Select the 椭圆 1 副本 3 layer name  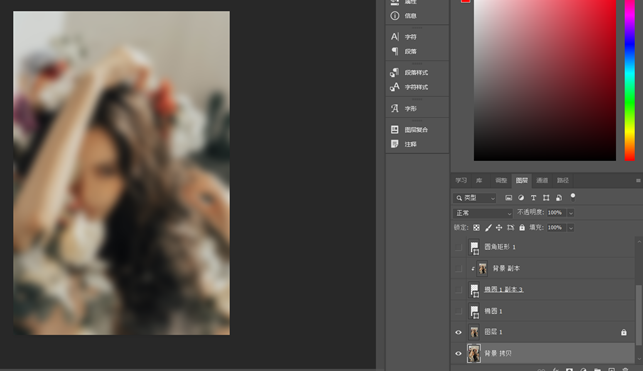click(x=504, y=289)
